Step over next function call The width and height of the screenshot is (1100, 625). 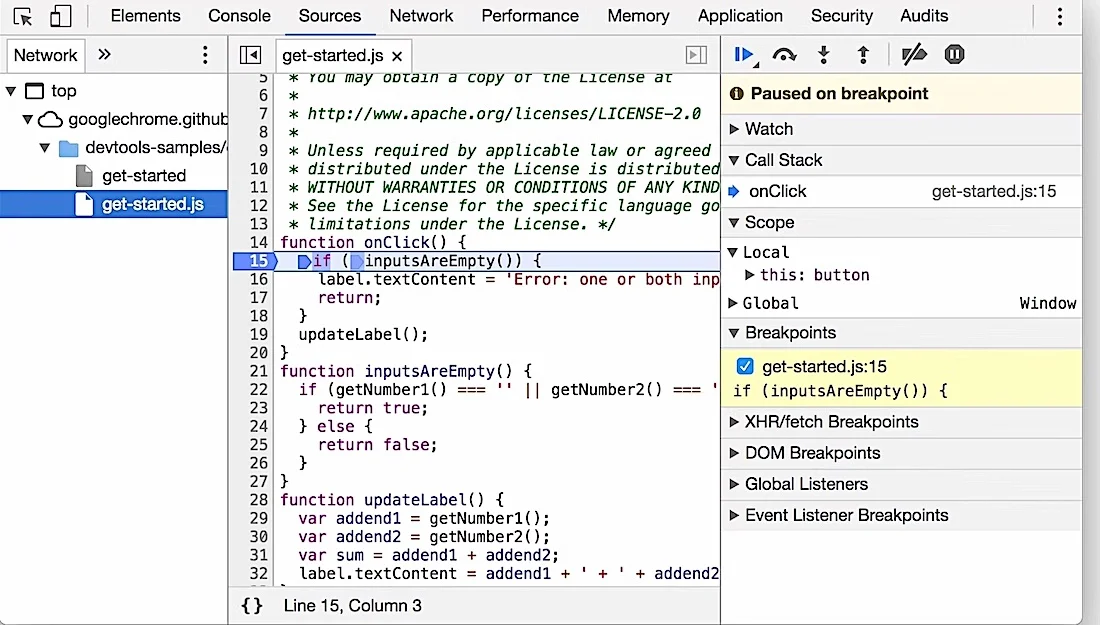(784, 55)
